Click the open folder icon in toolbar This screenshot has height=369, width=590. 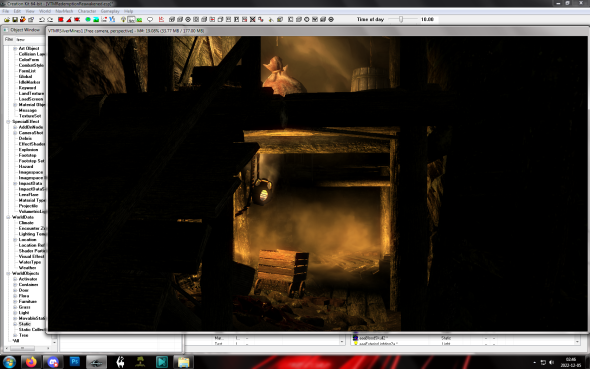[x=7, y=19]
